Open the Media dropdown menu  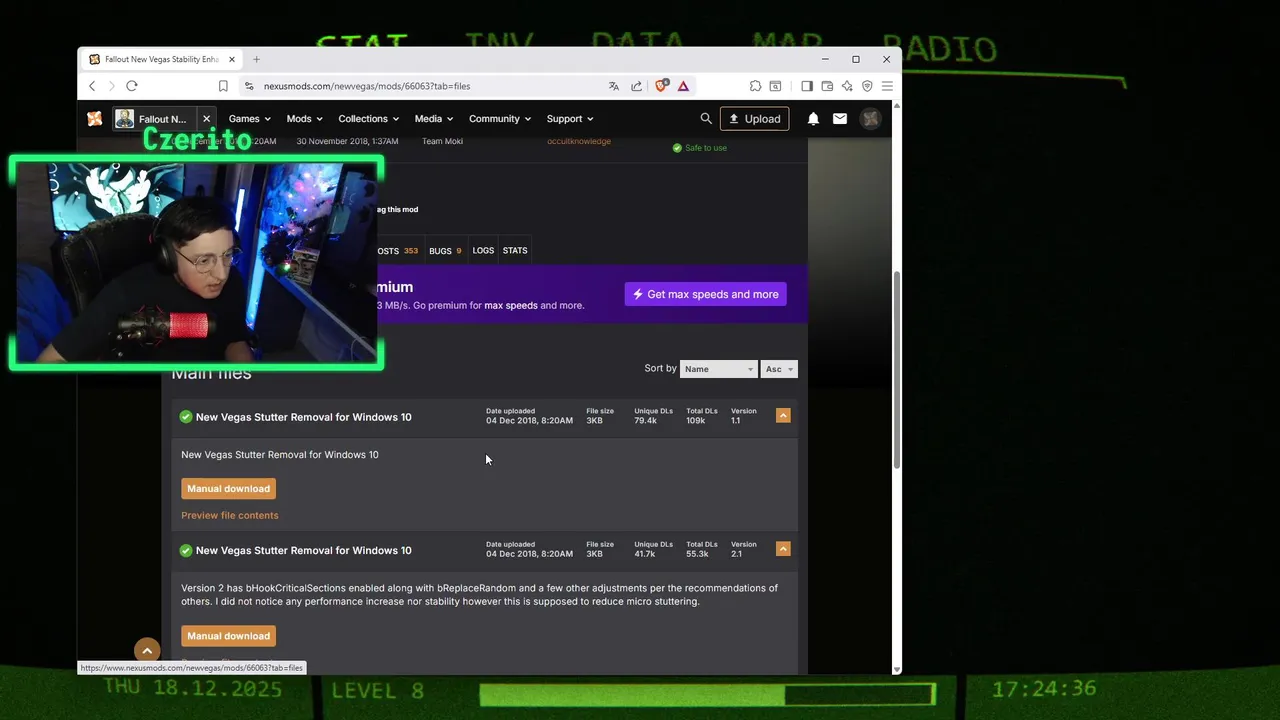pyautogui.click(x=434, y=119)
